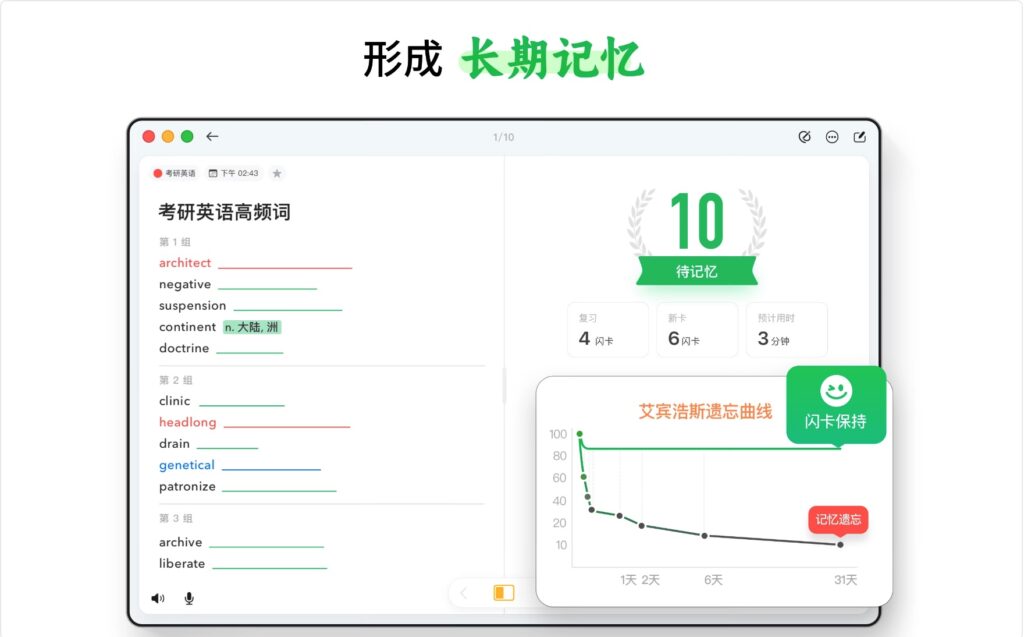
Task: Click the green 待记忆 ribbon badge
Action: click(x=697, y=270)
